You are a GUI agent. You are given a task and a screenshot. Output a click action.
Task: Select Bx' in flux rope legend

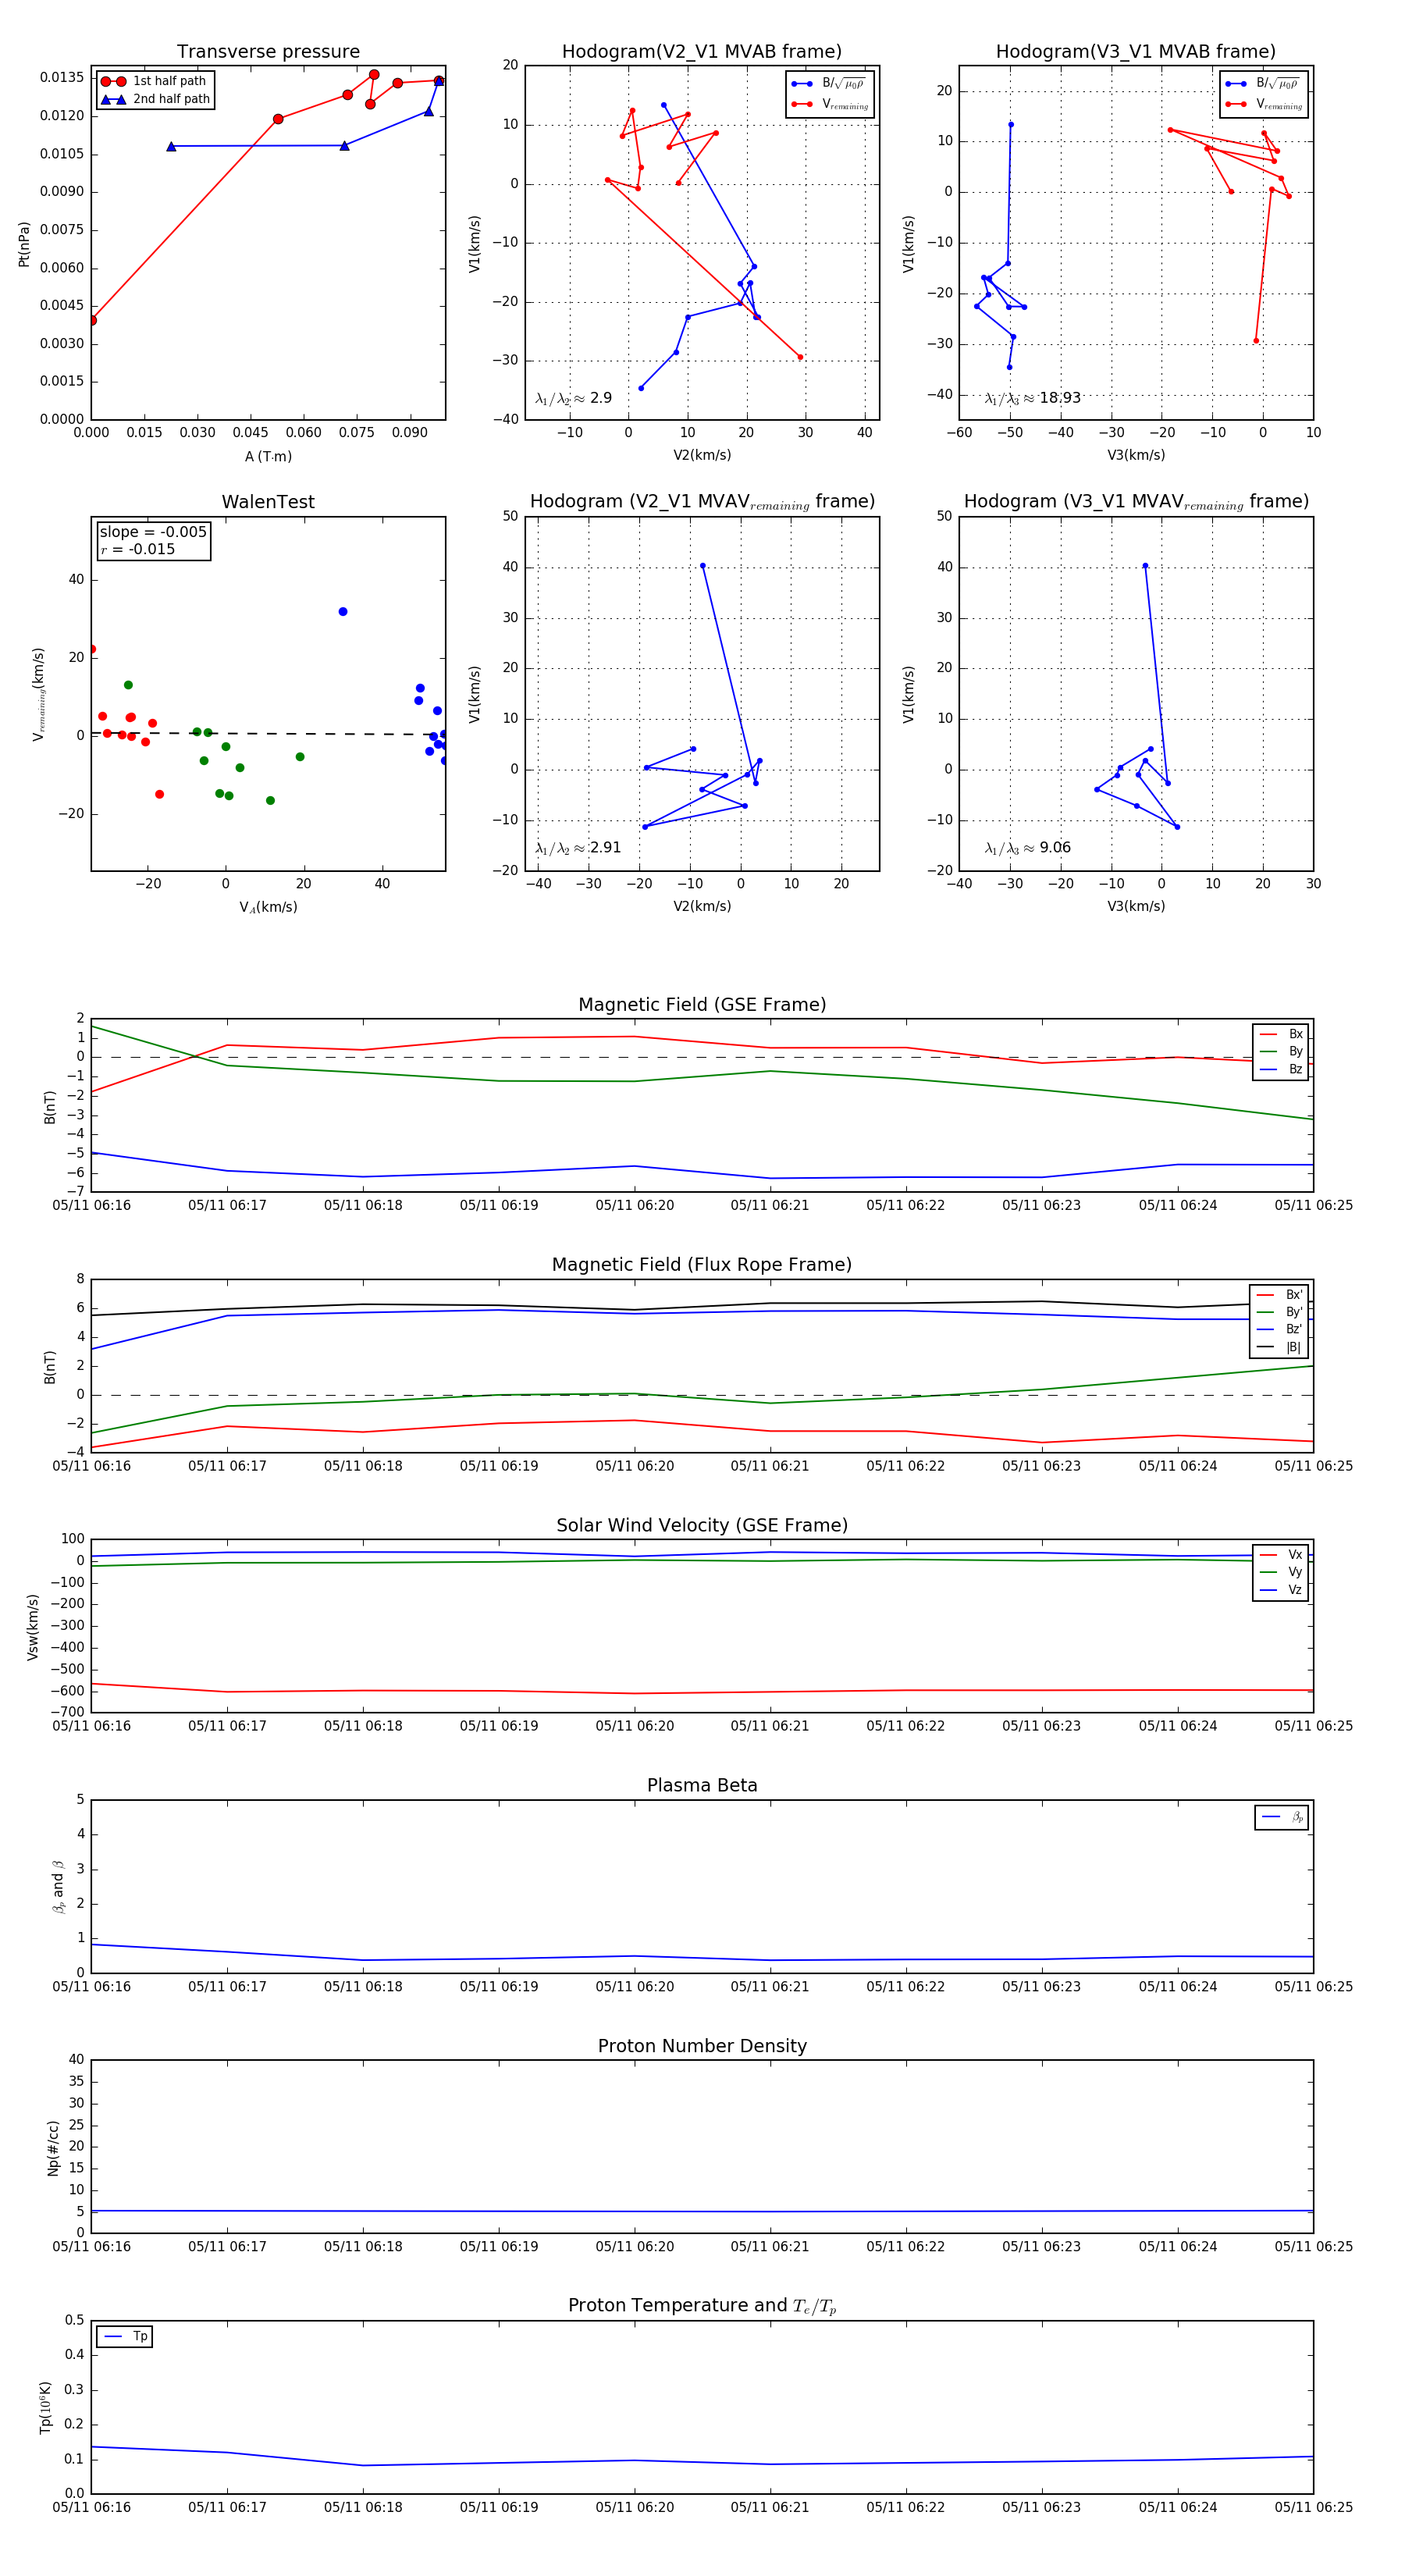click(1279, 1294)
